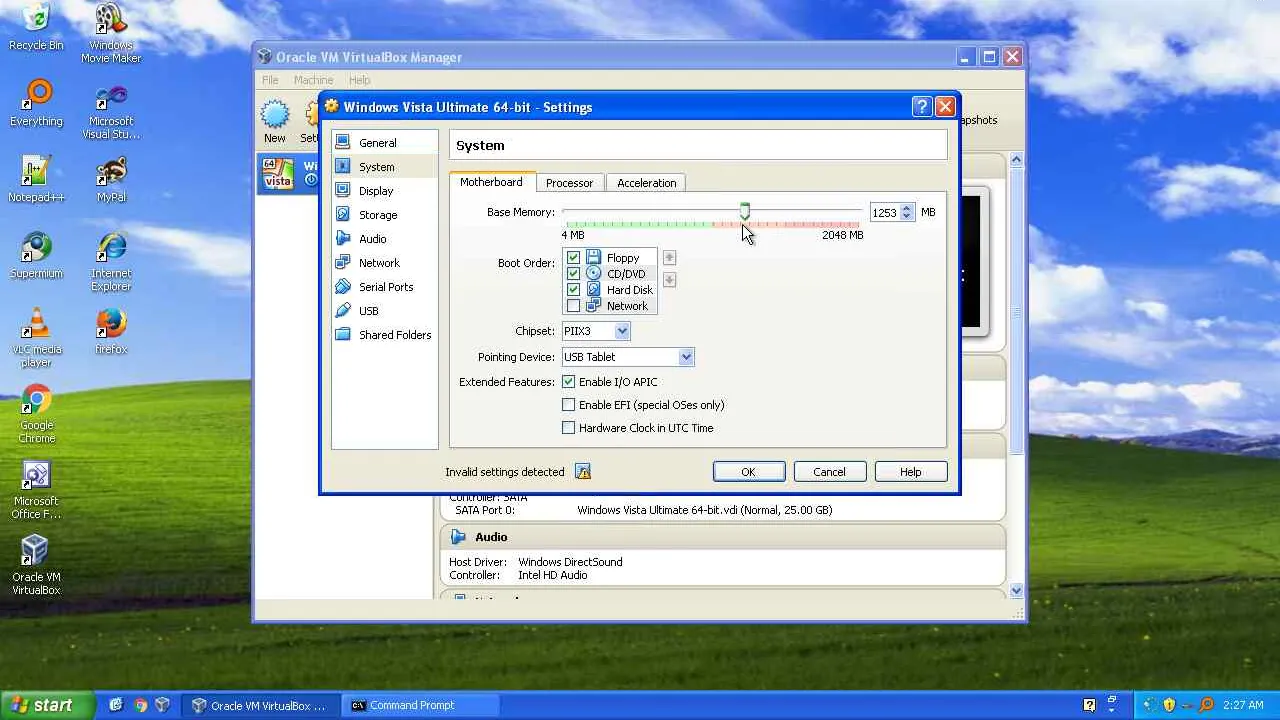Open the Network settings category in sidebar
Image resolution: width=1280 pixels, height=720 pixels.
coord(385,263)
